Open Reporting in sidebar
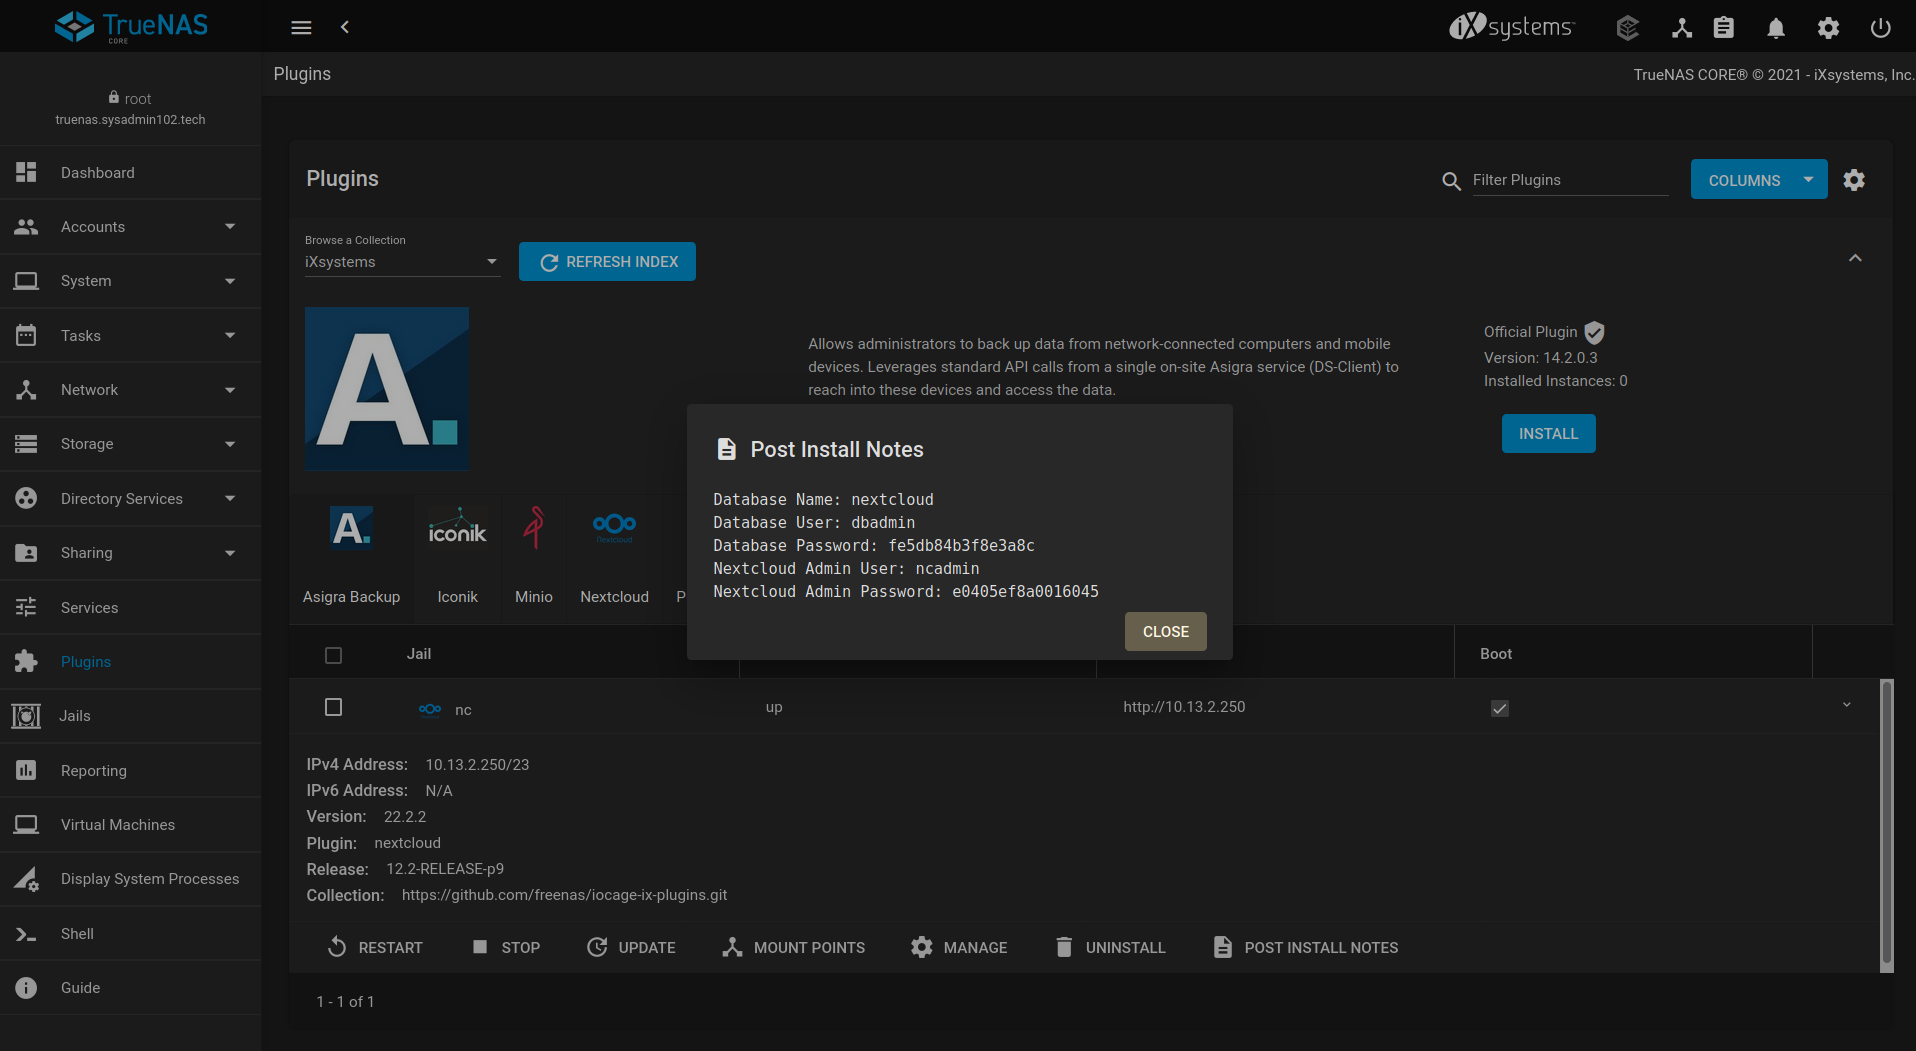 click(131, 771)
